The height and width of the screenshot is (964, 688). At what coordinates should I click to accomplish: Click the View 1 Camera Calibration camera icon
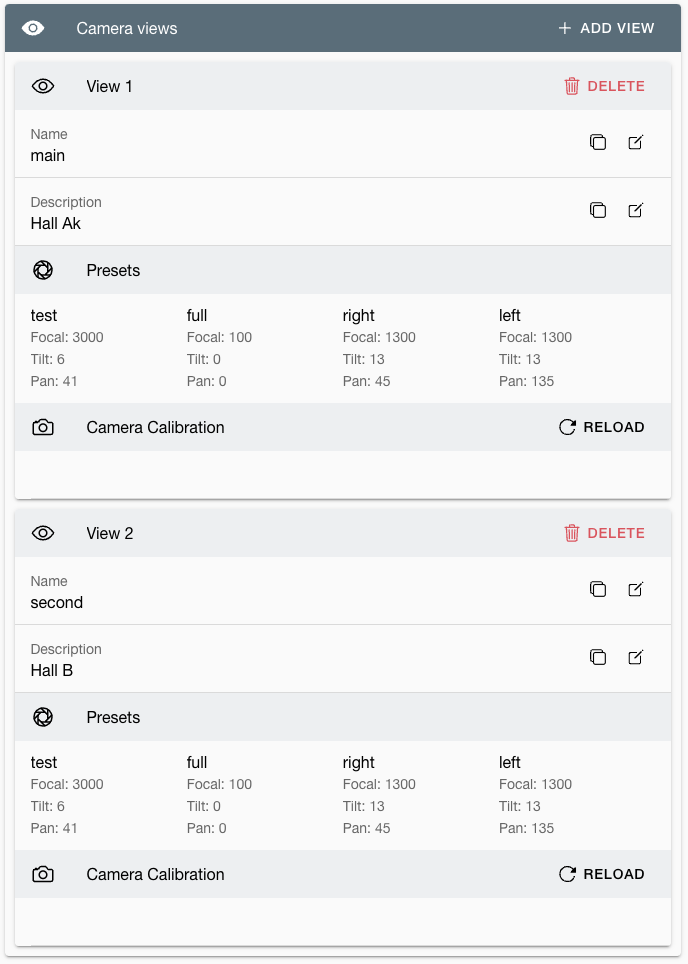[43, 427]
